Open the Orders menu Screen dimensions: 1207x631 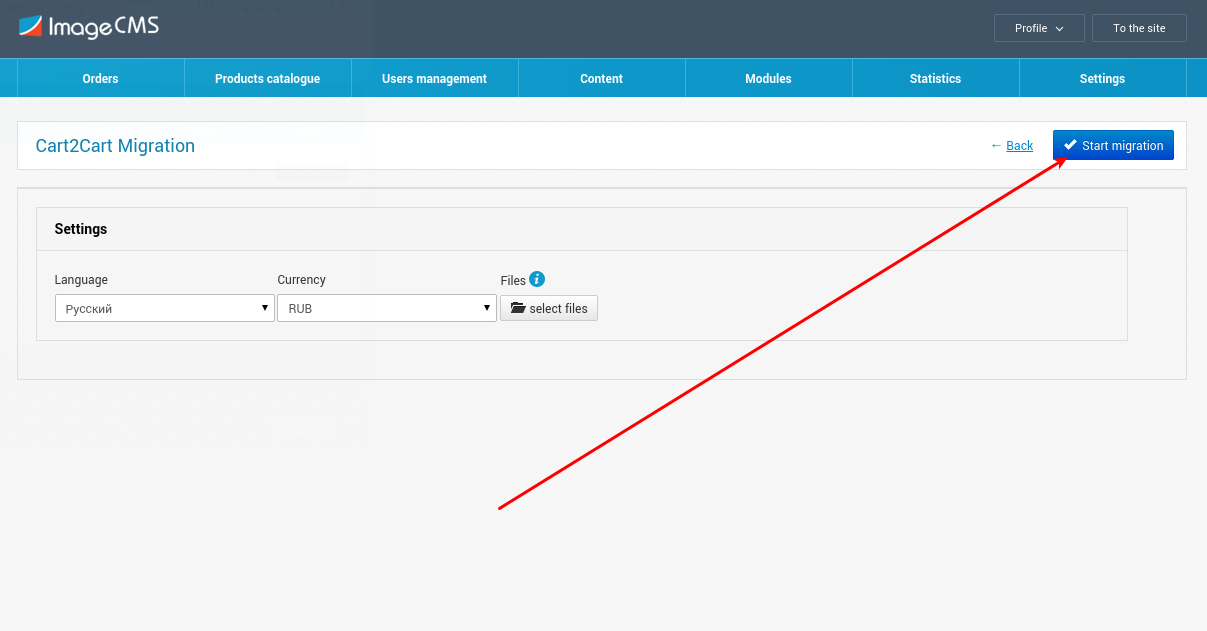[101, 78]
